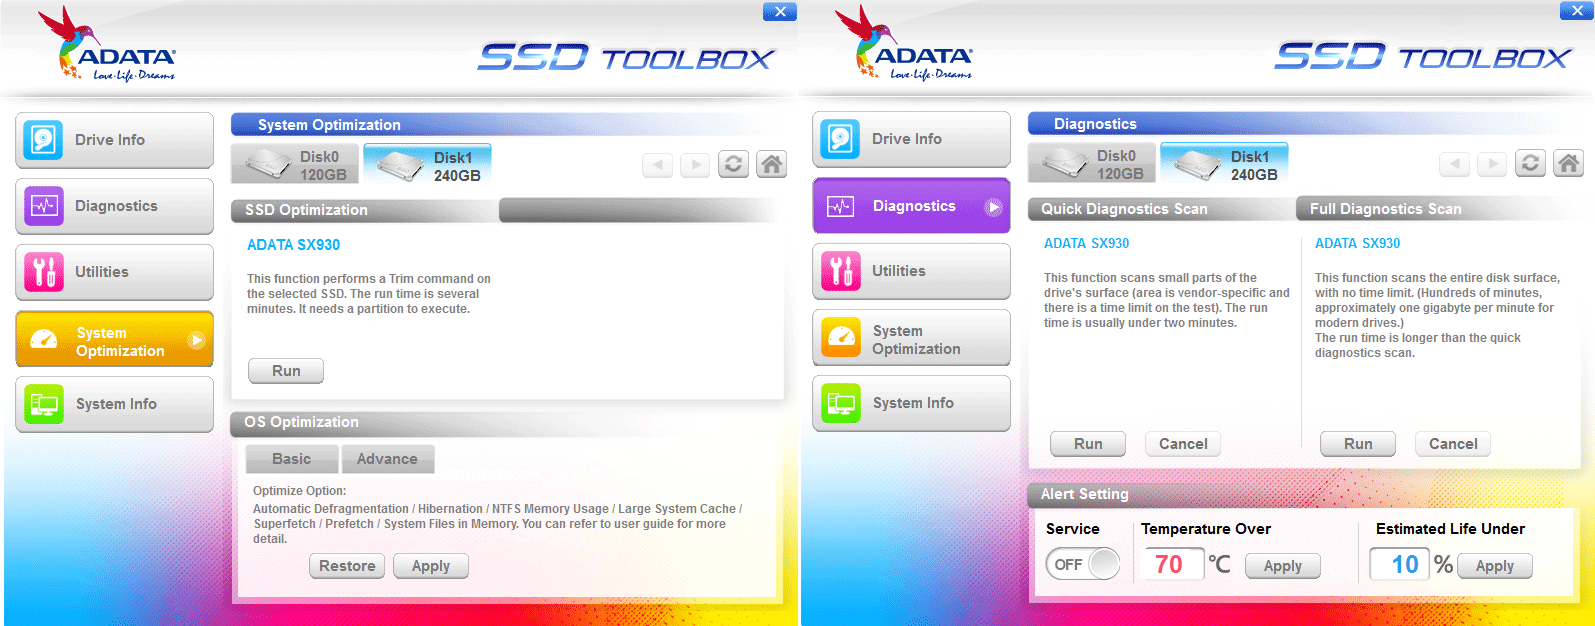Switch to Basic OS optimization tab
Viewport: 1595px width, 626px height.
coord(292,459)
